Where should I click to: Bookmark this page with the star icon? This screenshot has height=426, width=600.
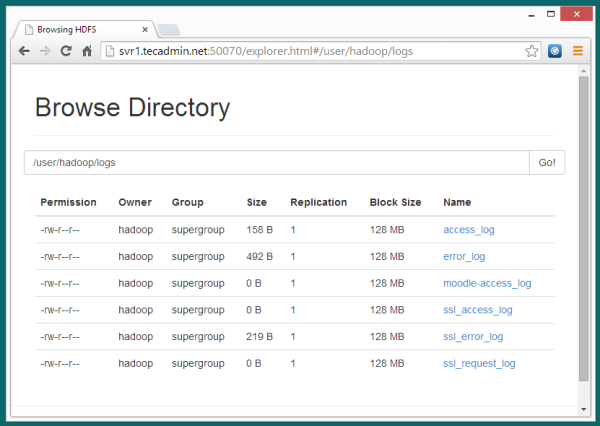coord(532,50)
